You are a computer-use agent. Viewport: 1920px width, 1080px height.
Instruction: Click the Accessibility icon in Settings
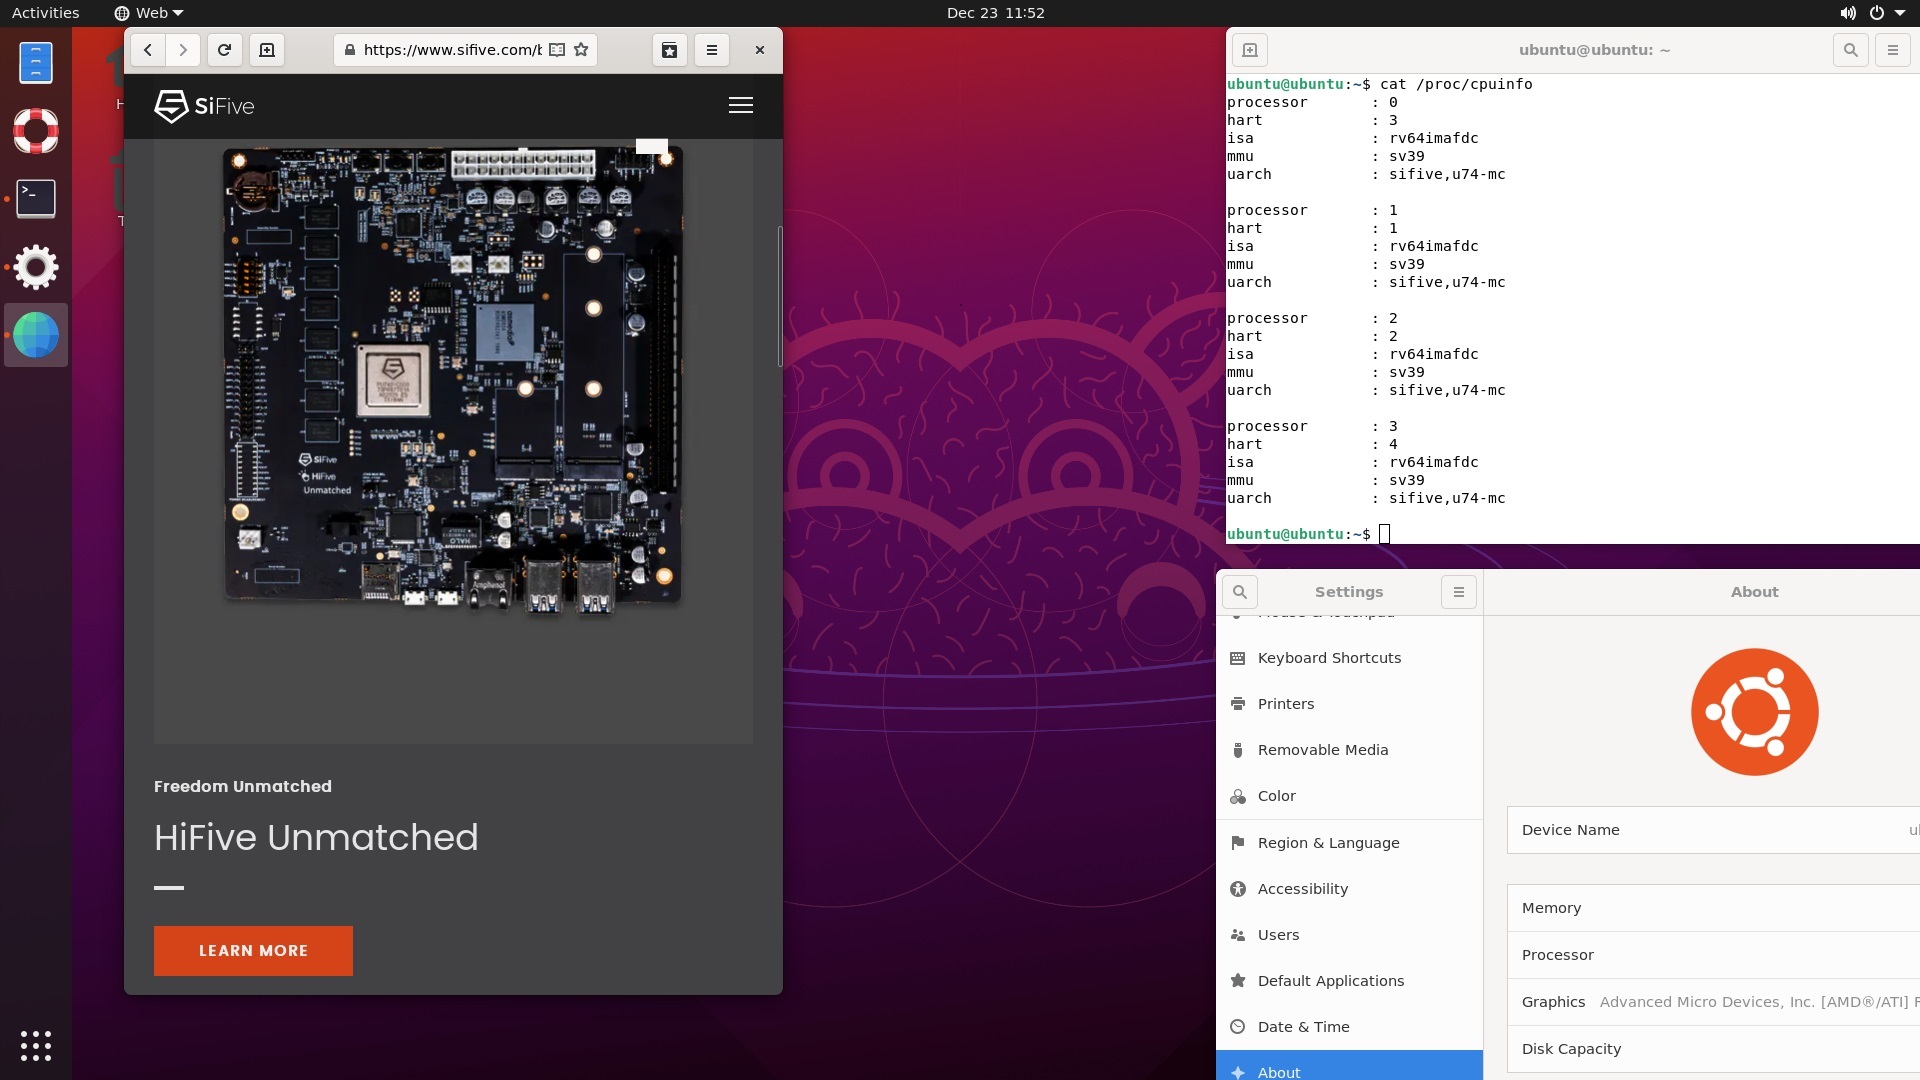pos(1238,889)
